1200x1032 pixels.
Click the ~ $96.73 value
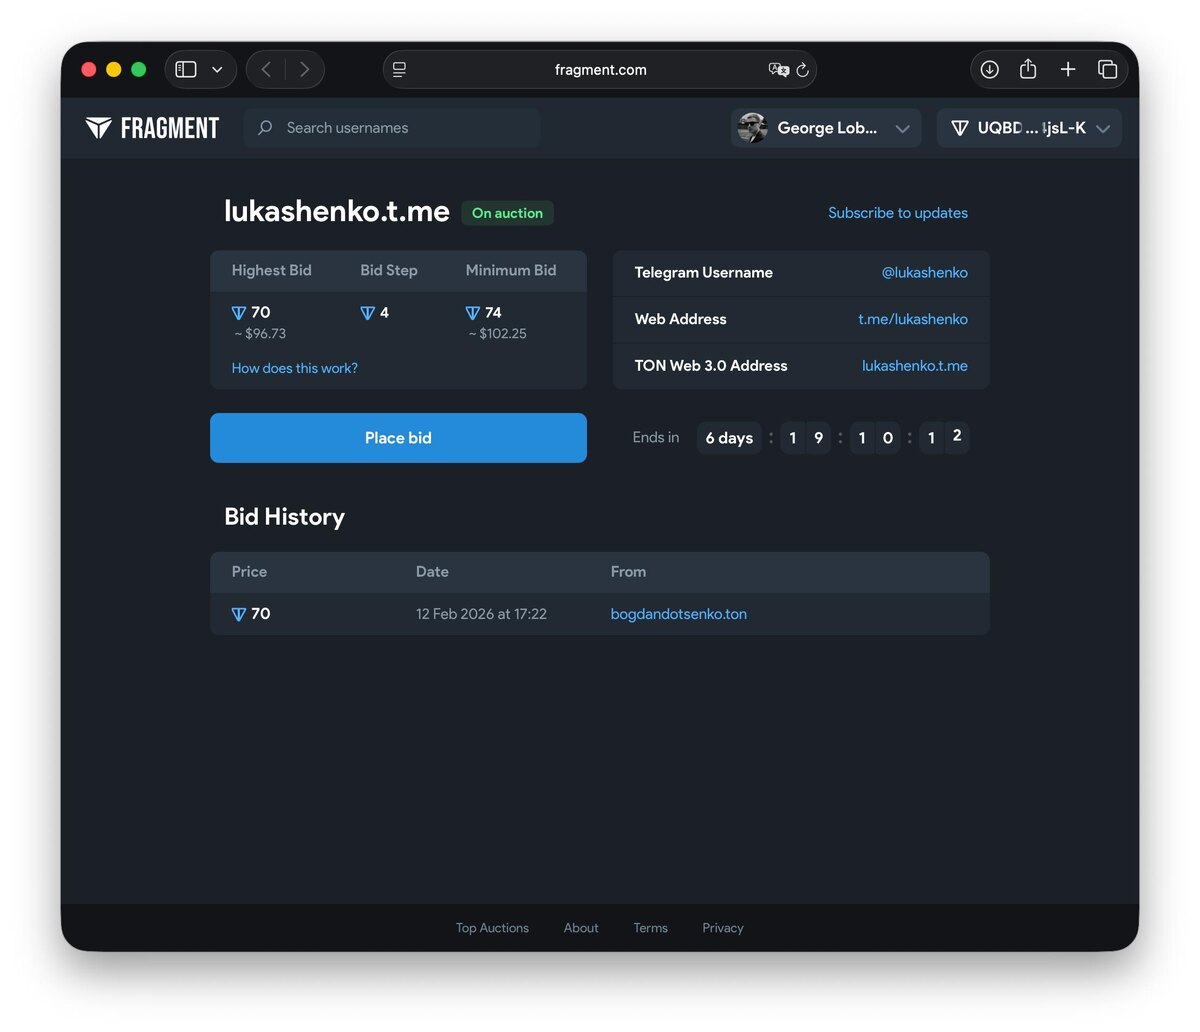(260, 334)
